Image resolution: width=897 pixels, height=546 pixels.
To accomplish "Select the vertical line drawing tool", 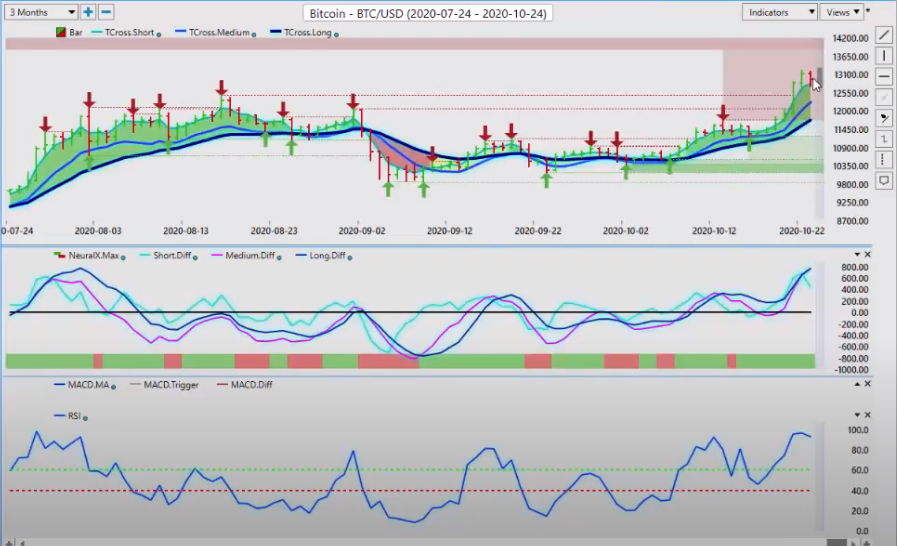I will (884, 56).
